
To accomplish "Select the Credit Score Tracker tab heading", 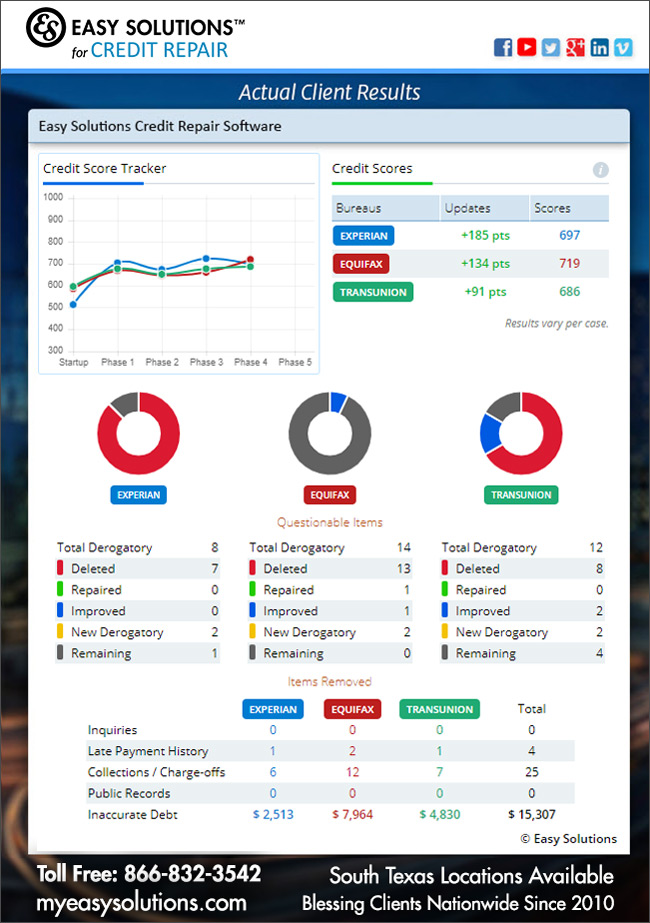I will click(x=105, y=168).
